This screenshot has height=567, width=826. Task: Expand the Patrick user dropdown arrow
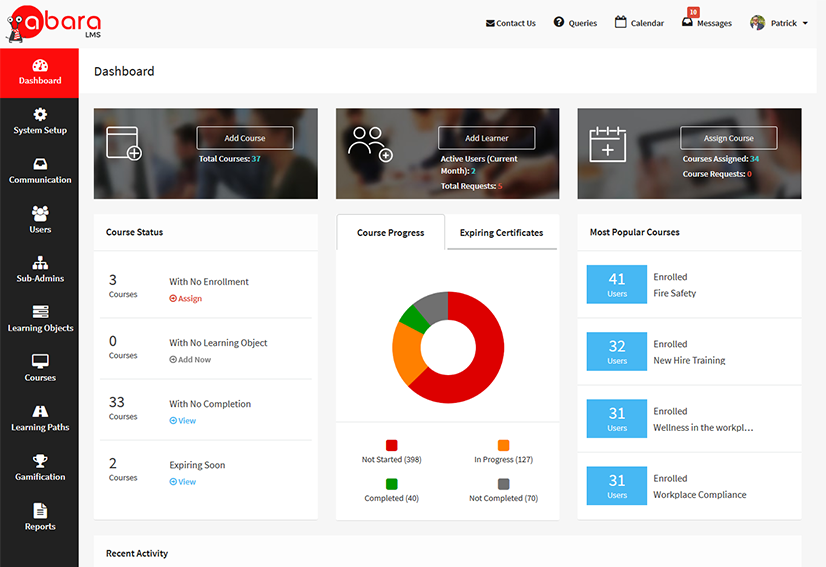tap(805, 23)
